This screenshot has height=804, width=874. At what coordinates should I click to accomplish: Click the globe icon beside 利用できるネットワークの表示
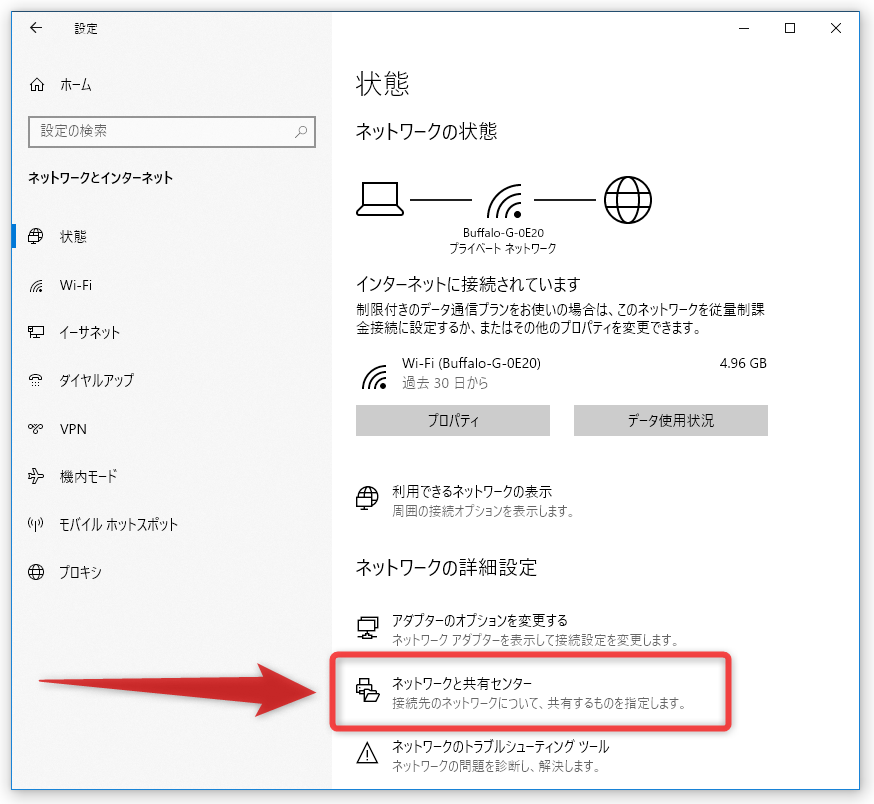(367, 497)
